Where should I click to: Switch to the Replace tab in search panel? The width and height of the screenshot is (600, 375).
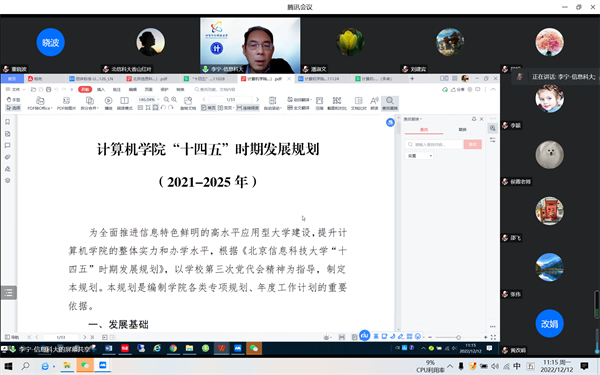click(x=462, y=130)
